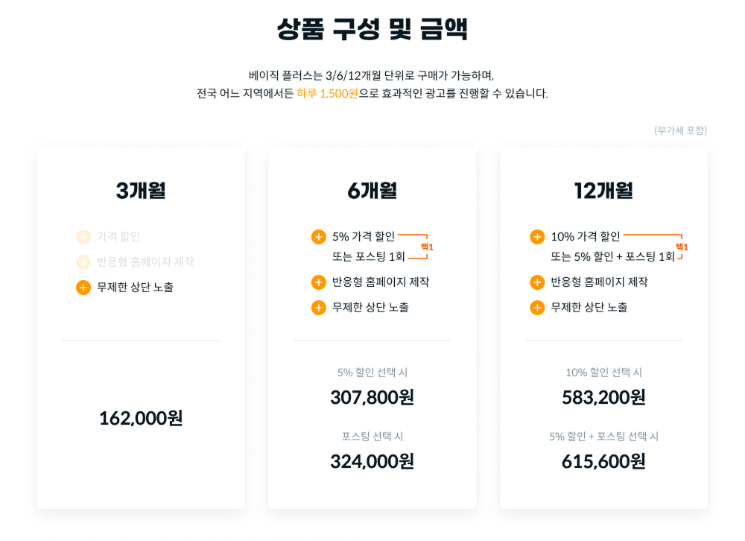The width and height of the screenshot is (745, 541).
Task: Click 12개월 card's 무제한 상단 노출 plus icon
Action: (537, 307)
